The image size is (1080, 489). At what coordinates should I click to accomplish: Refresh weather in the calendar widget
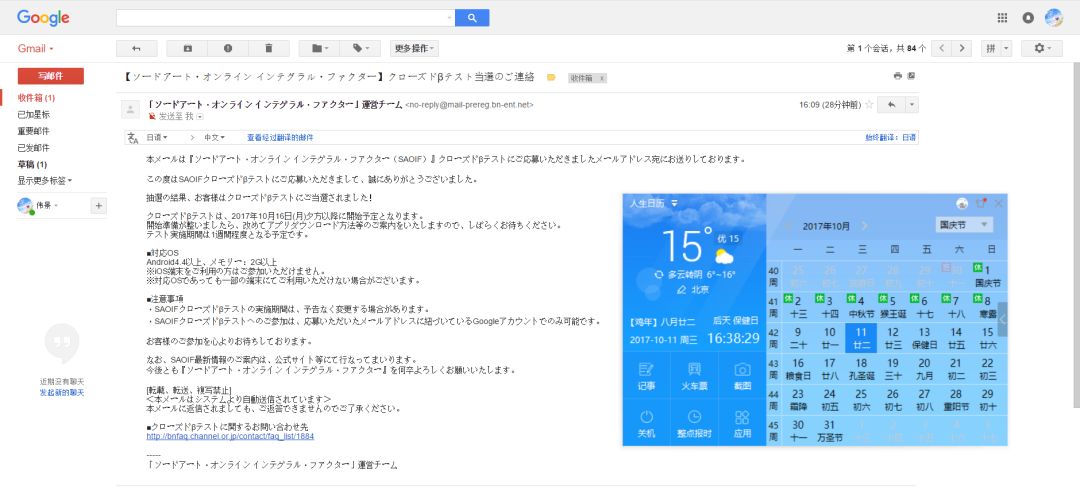click(x=659, y=274)
